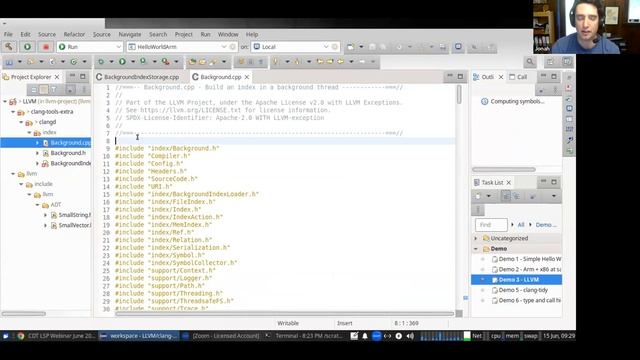Click the Open Type folder icon in toolbar

coord(192,62)
